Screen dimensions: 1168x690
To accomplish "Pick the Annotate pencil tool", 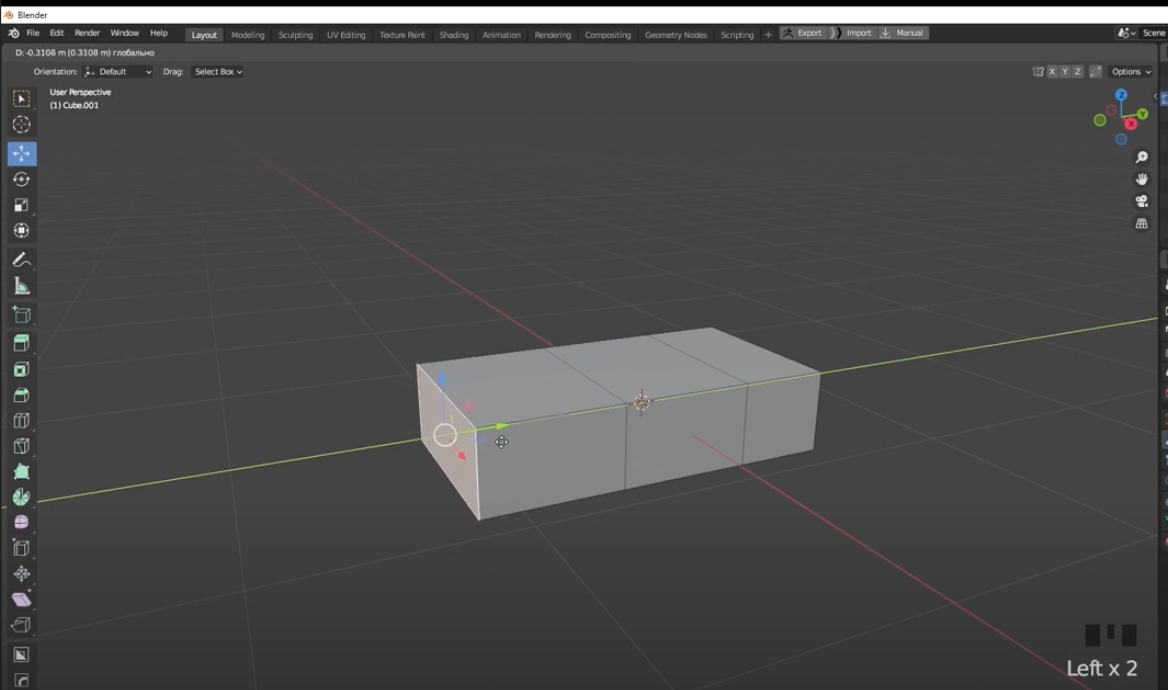I will pos(21,260).
